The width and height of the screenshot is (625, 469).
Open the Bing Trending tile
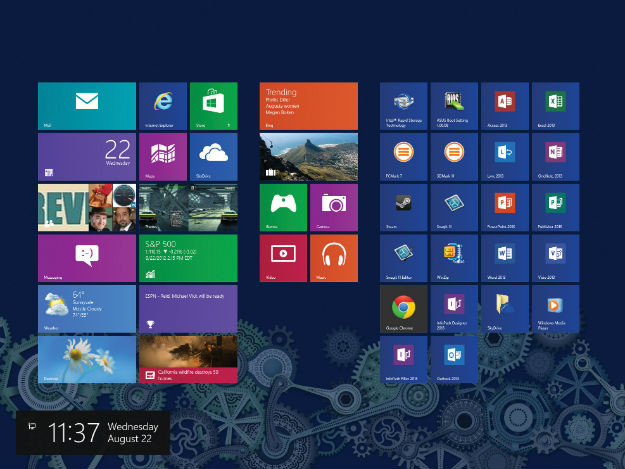(308, 106)
